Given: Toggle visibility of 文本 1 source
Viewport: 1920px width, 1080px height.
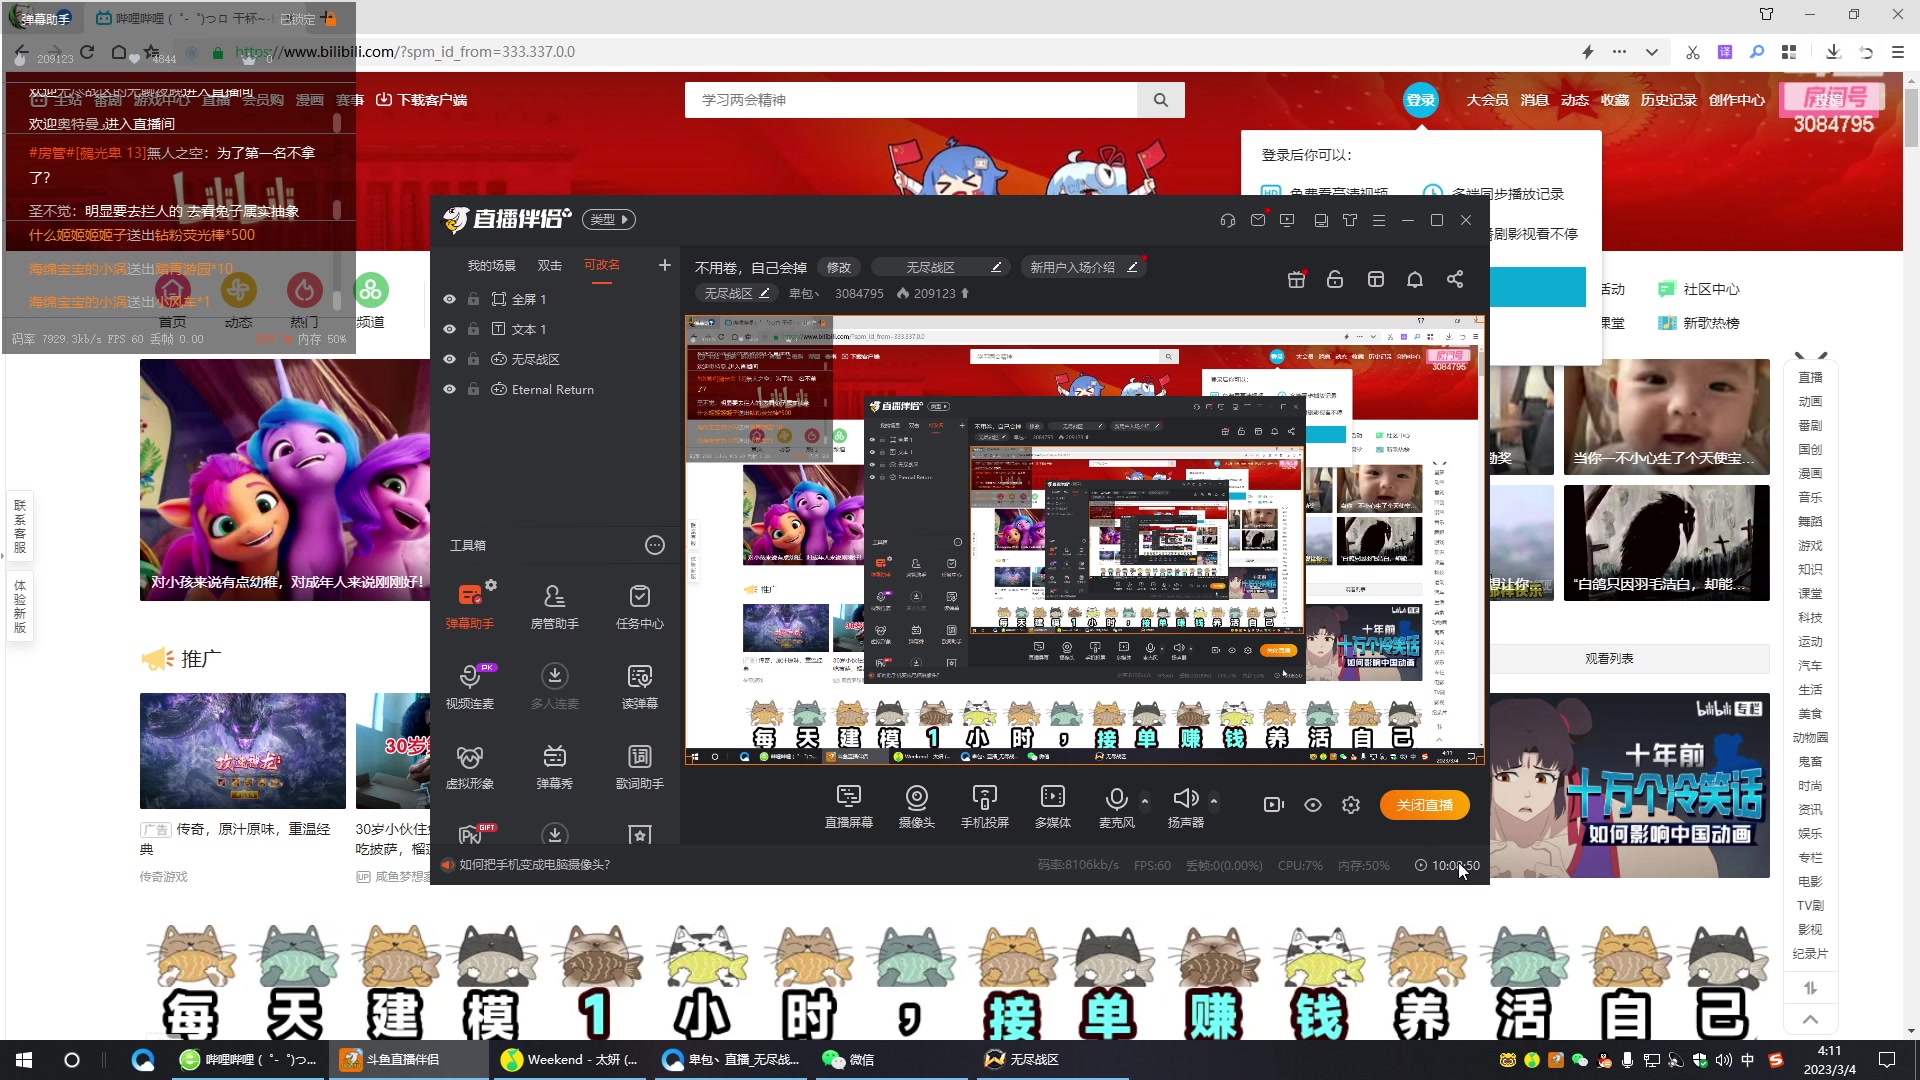Looking at the screenshot, I should pos(450,329).
